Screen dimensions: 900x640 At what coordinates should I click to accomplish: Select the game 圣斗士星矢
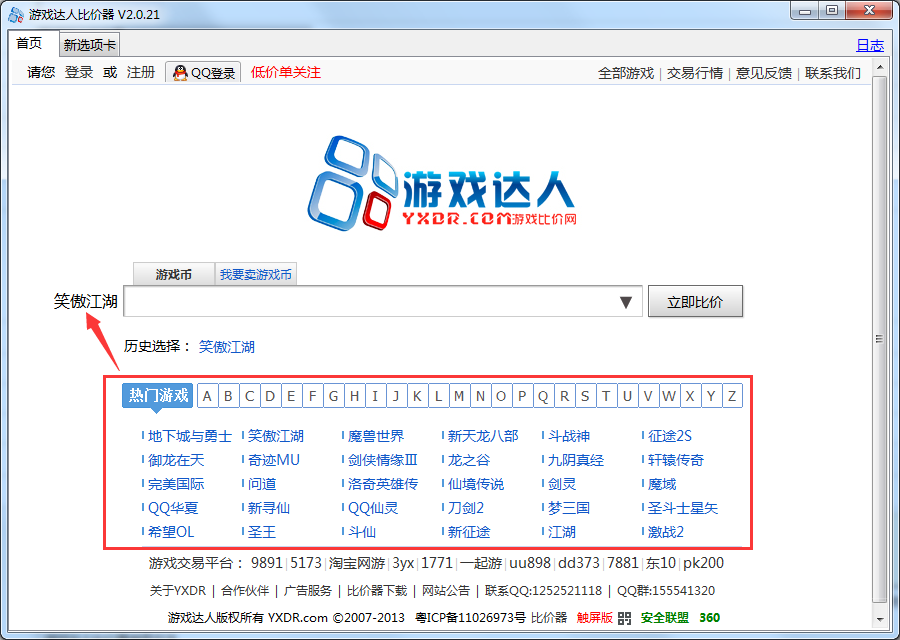click(683, 509)
